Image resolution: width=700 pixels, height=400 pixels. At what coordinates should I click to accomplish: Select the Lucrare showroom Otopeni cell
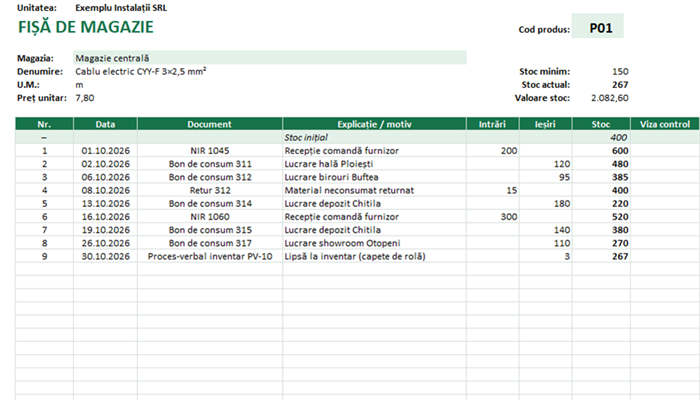[374, 243]
